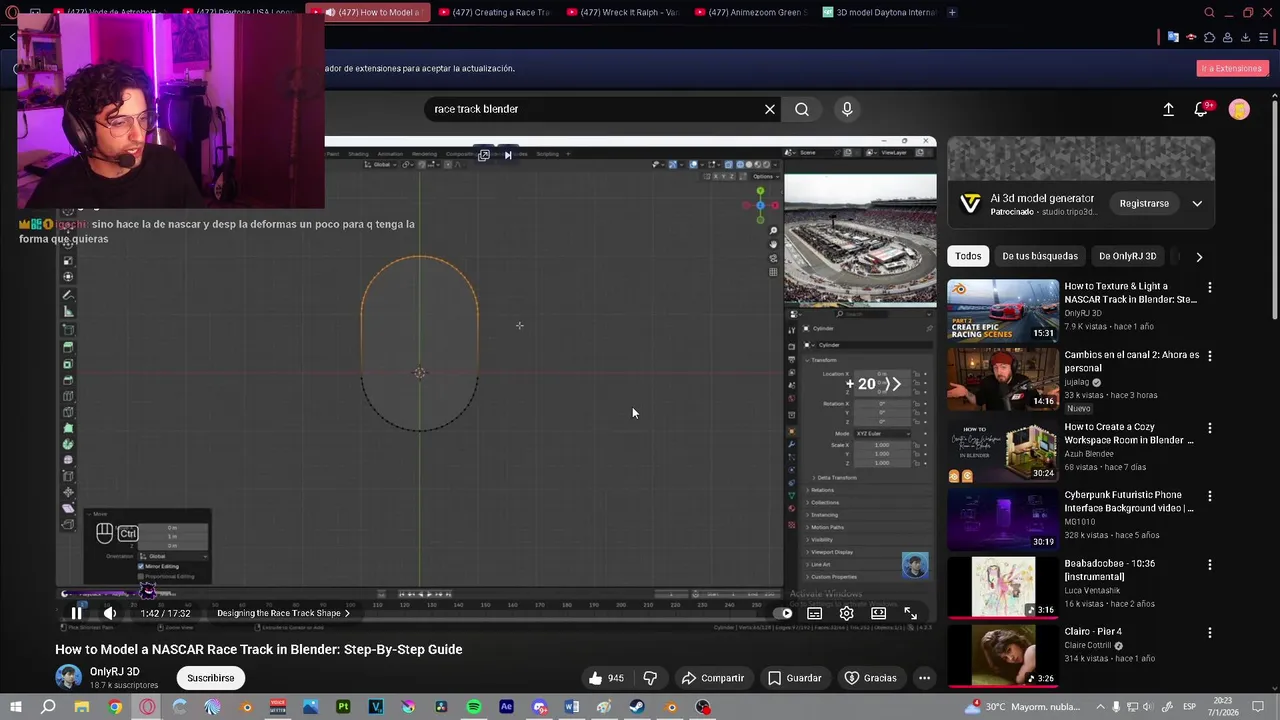Like the video showing 945 likes

pyautogui.click(x=606, y=678)
